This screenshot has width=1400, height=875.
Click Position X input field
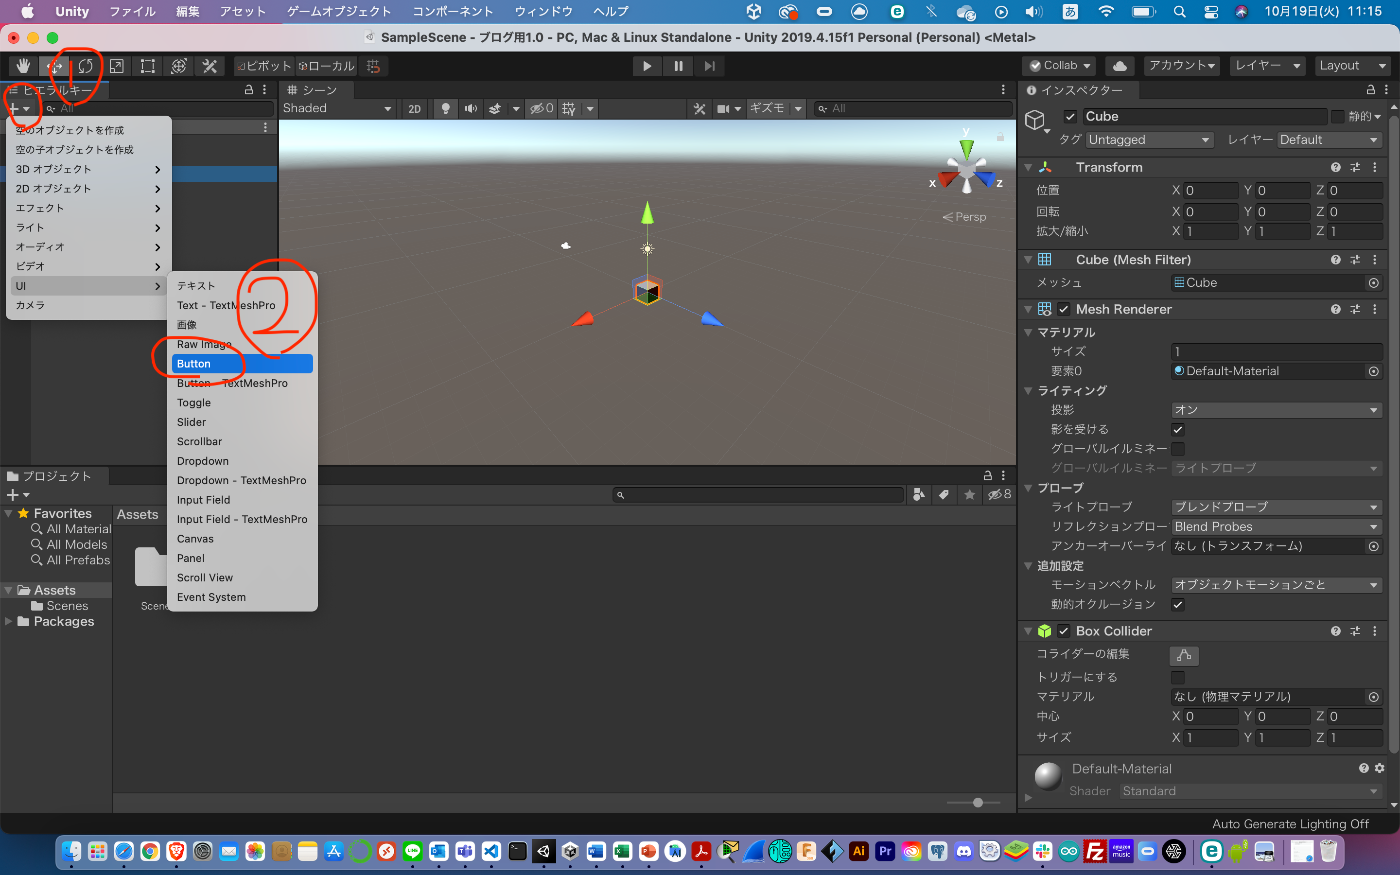(x=1211, y=190)
